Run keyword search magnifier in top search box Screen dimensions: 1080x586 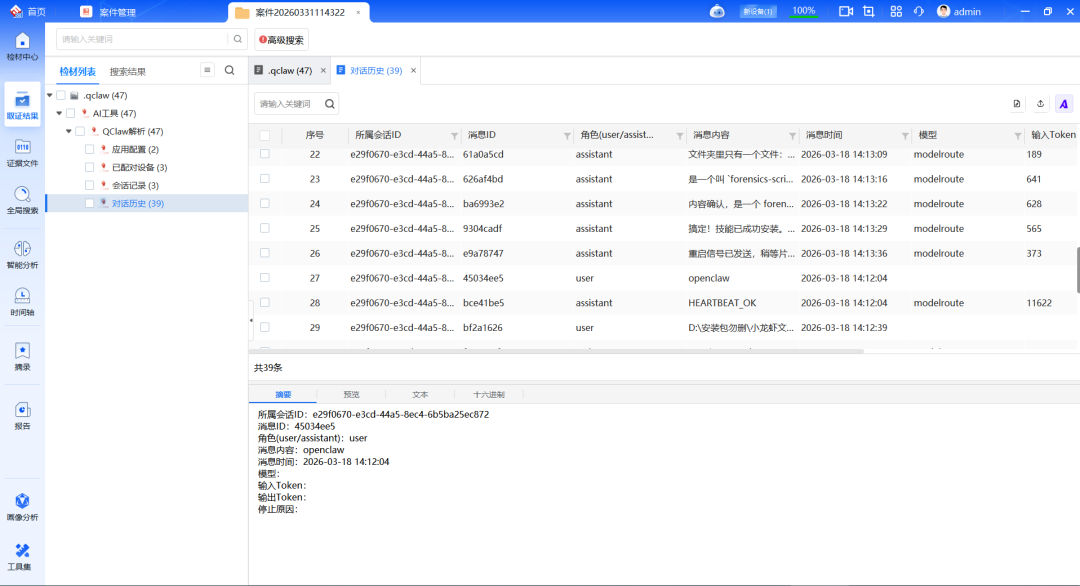(x=238, y=39)
